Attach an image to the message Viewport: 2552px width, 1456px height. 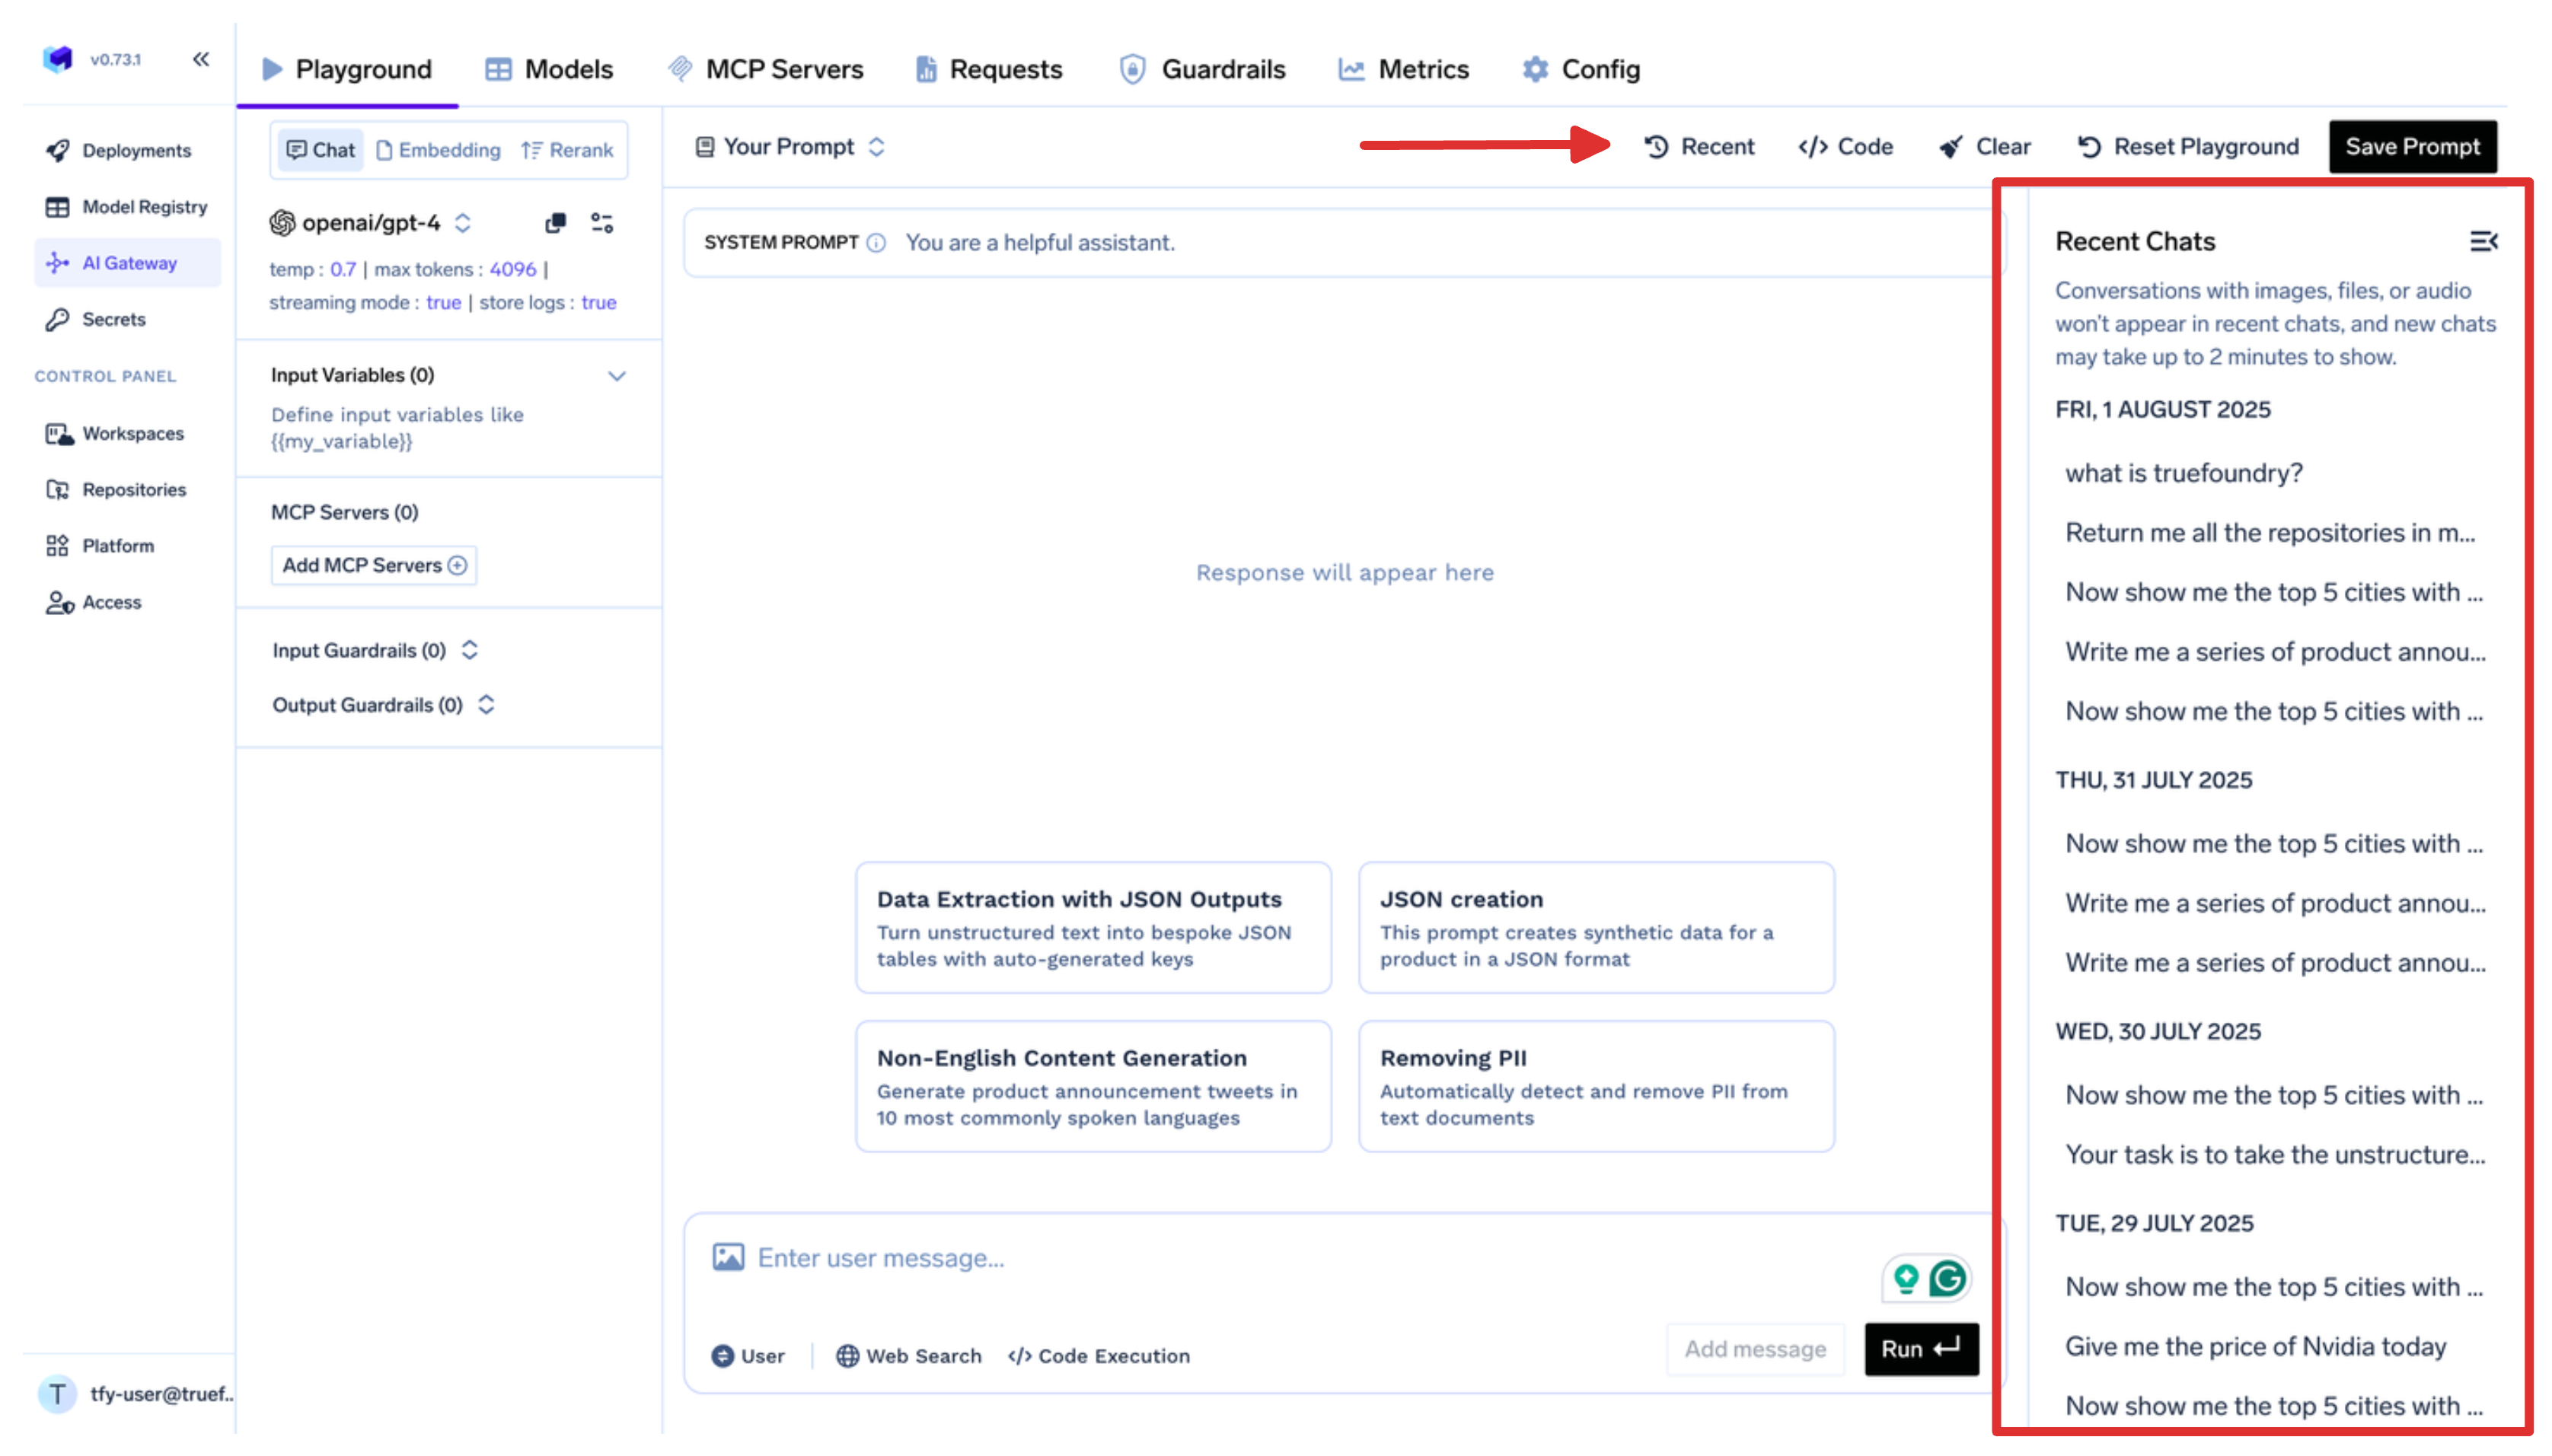[728, 1257]
